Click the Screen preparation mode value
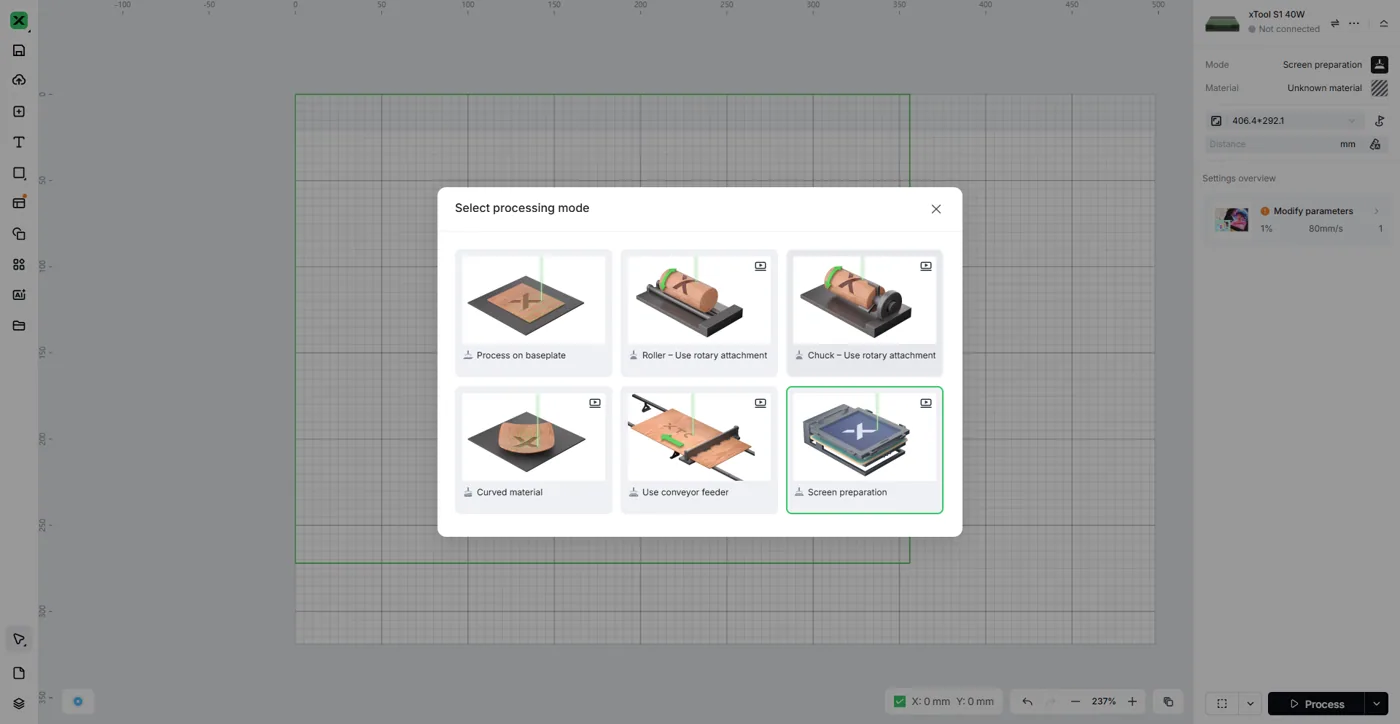Image resolution: width=1400 pixels, height=724 pixels. tap(1322, 65)
